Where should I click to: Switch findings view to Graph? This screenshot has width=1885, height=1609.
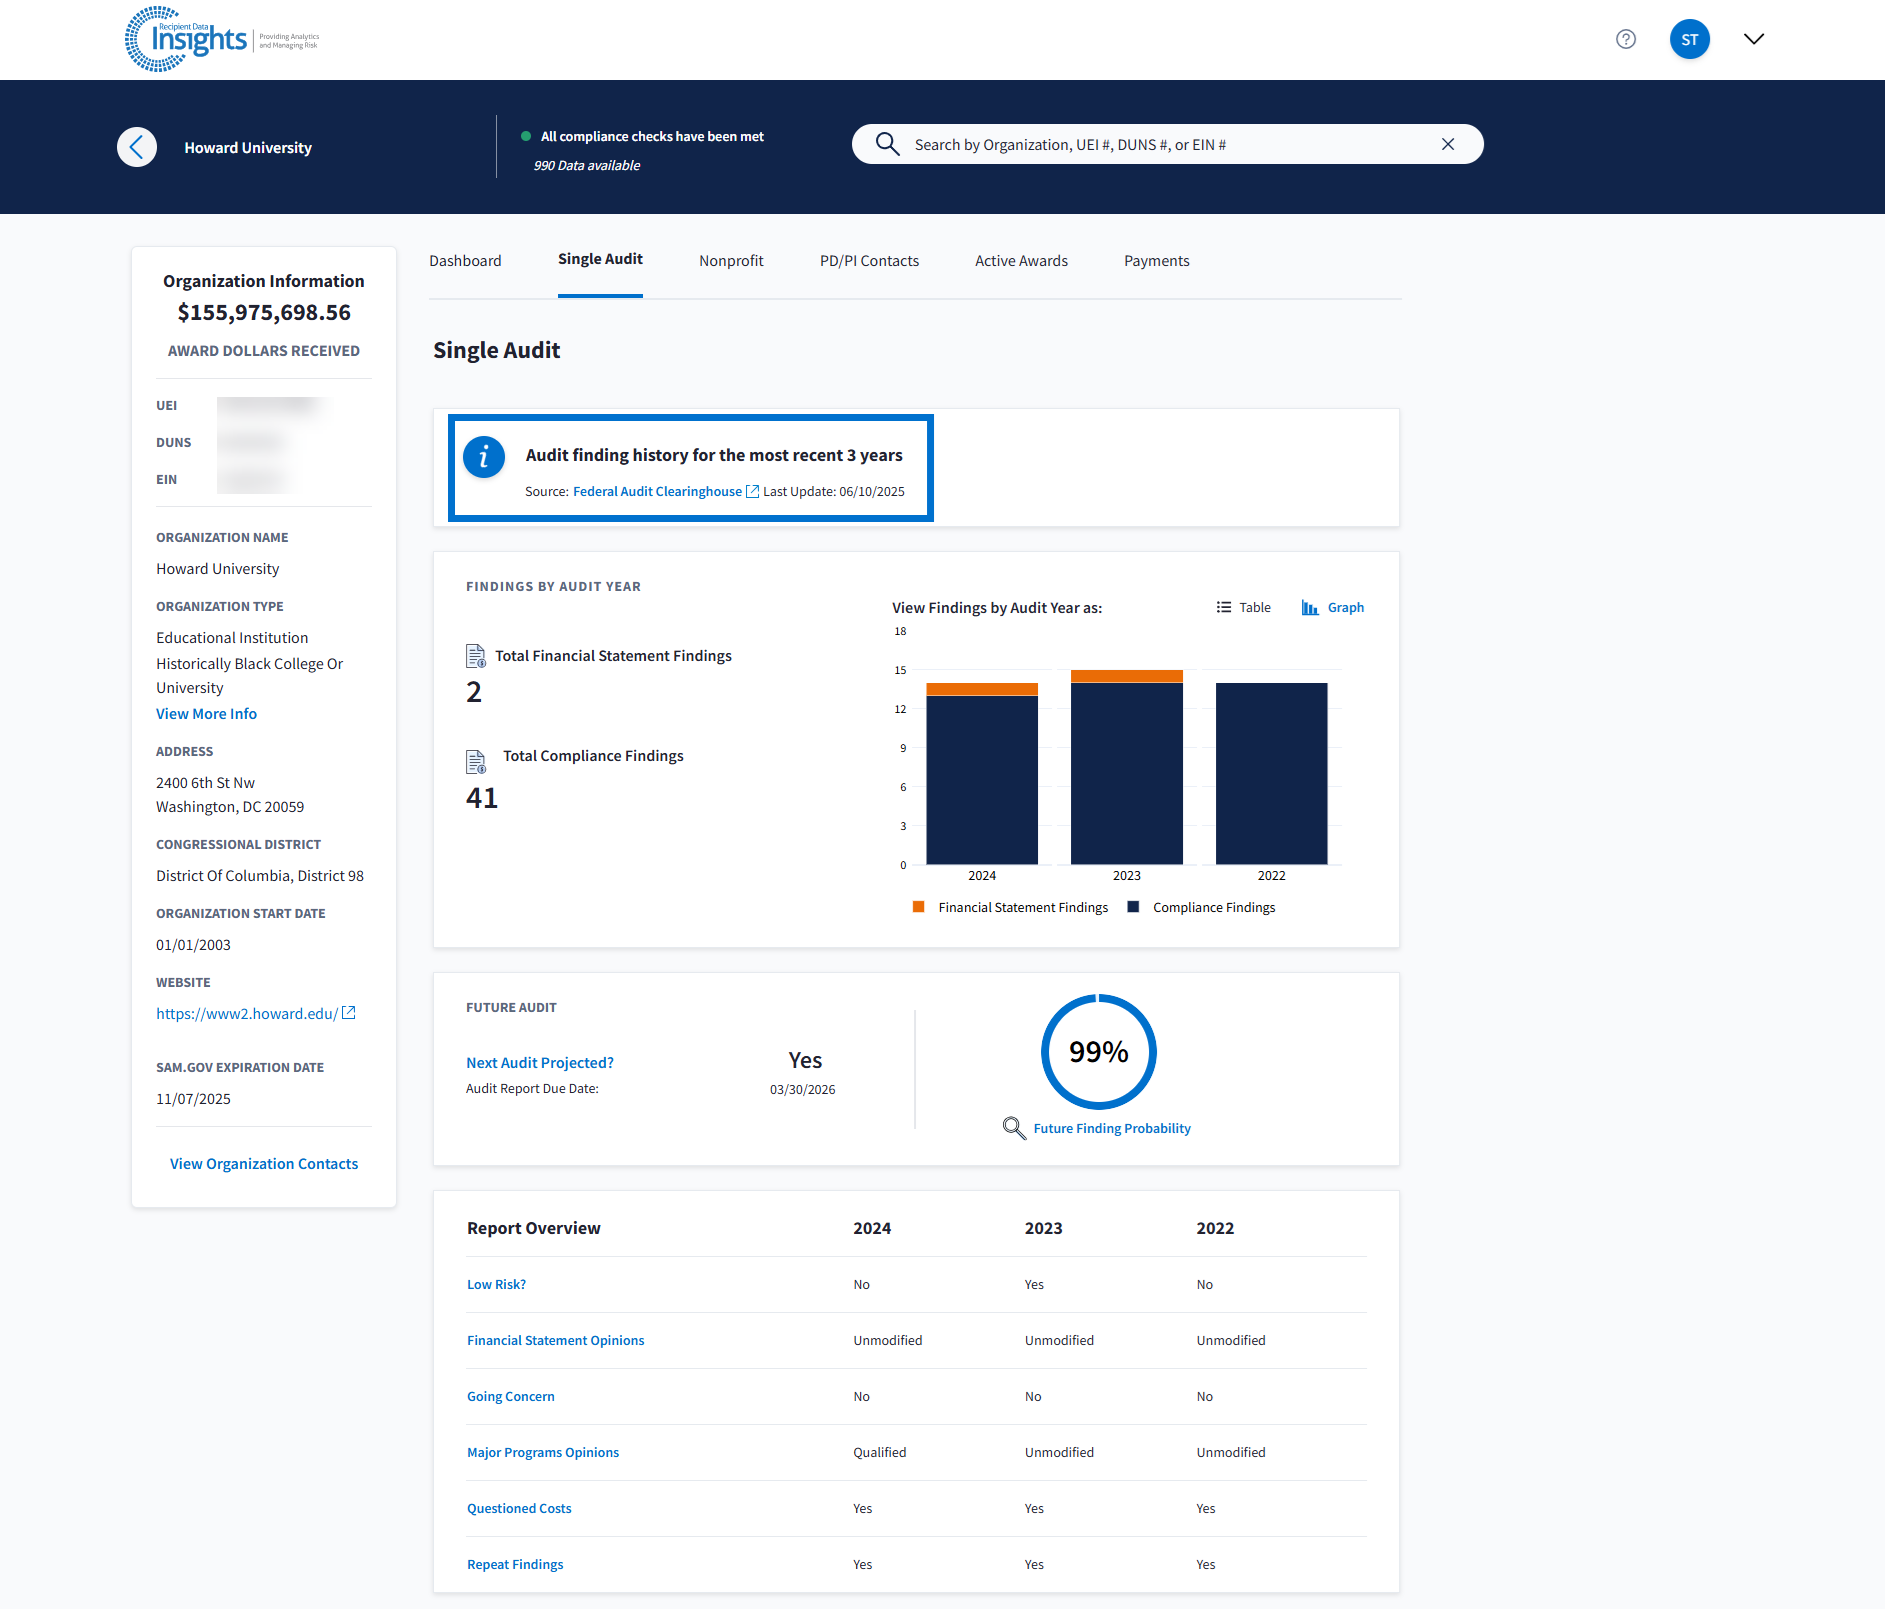[x=1332, y=607]
